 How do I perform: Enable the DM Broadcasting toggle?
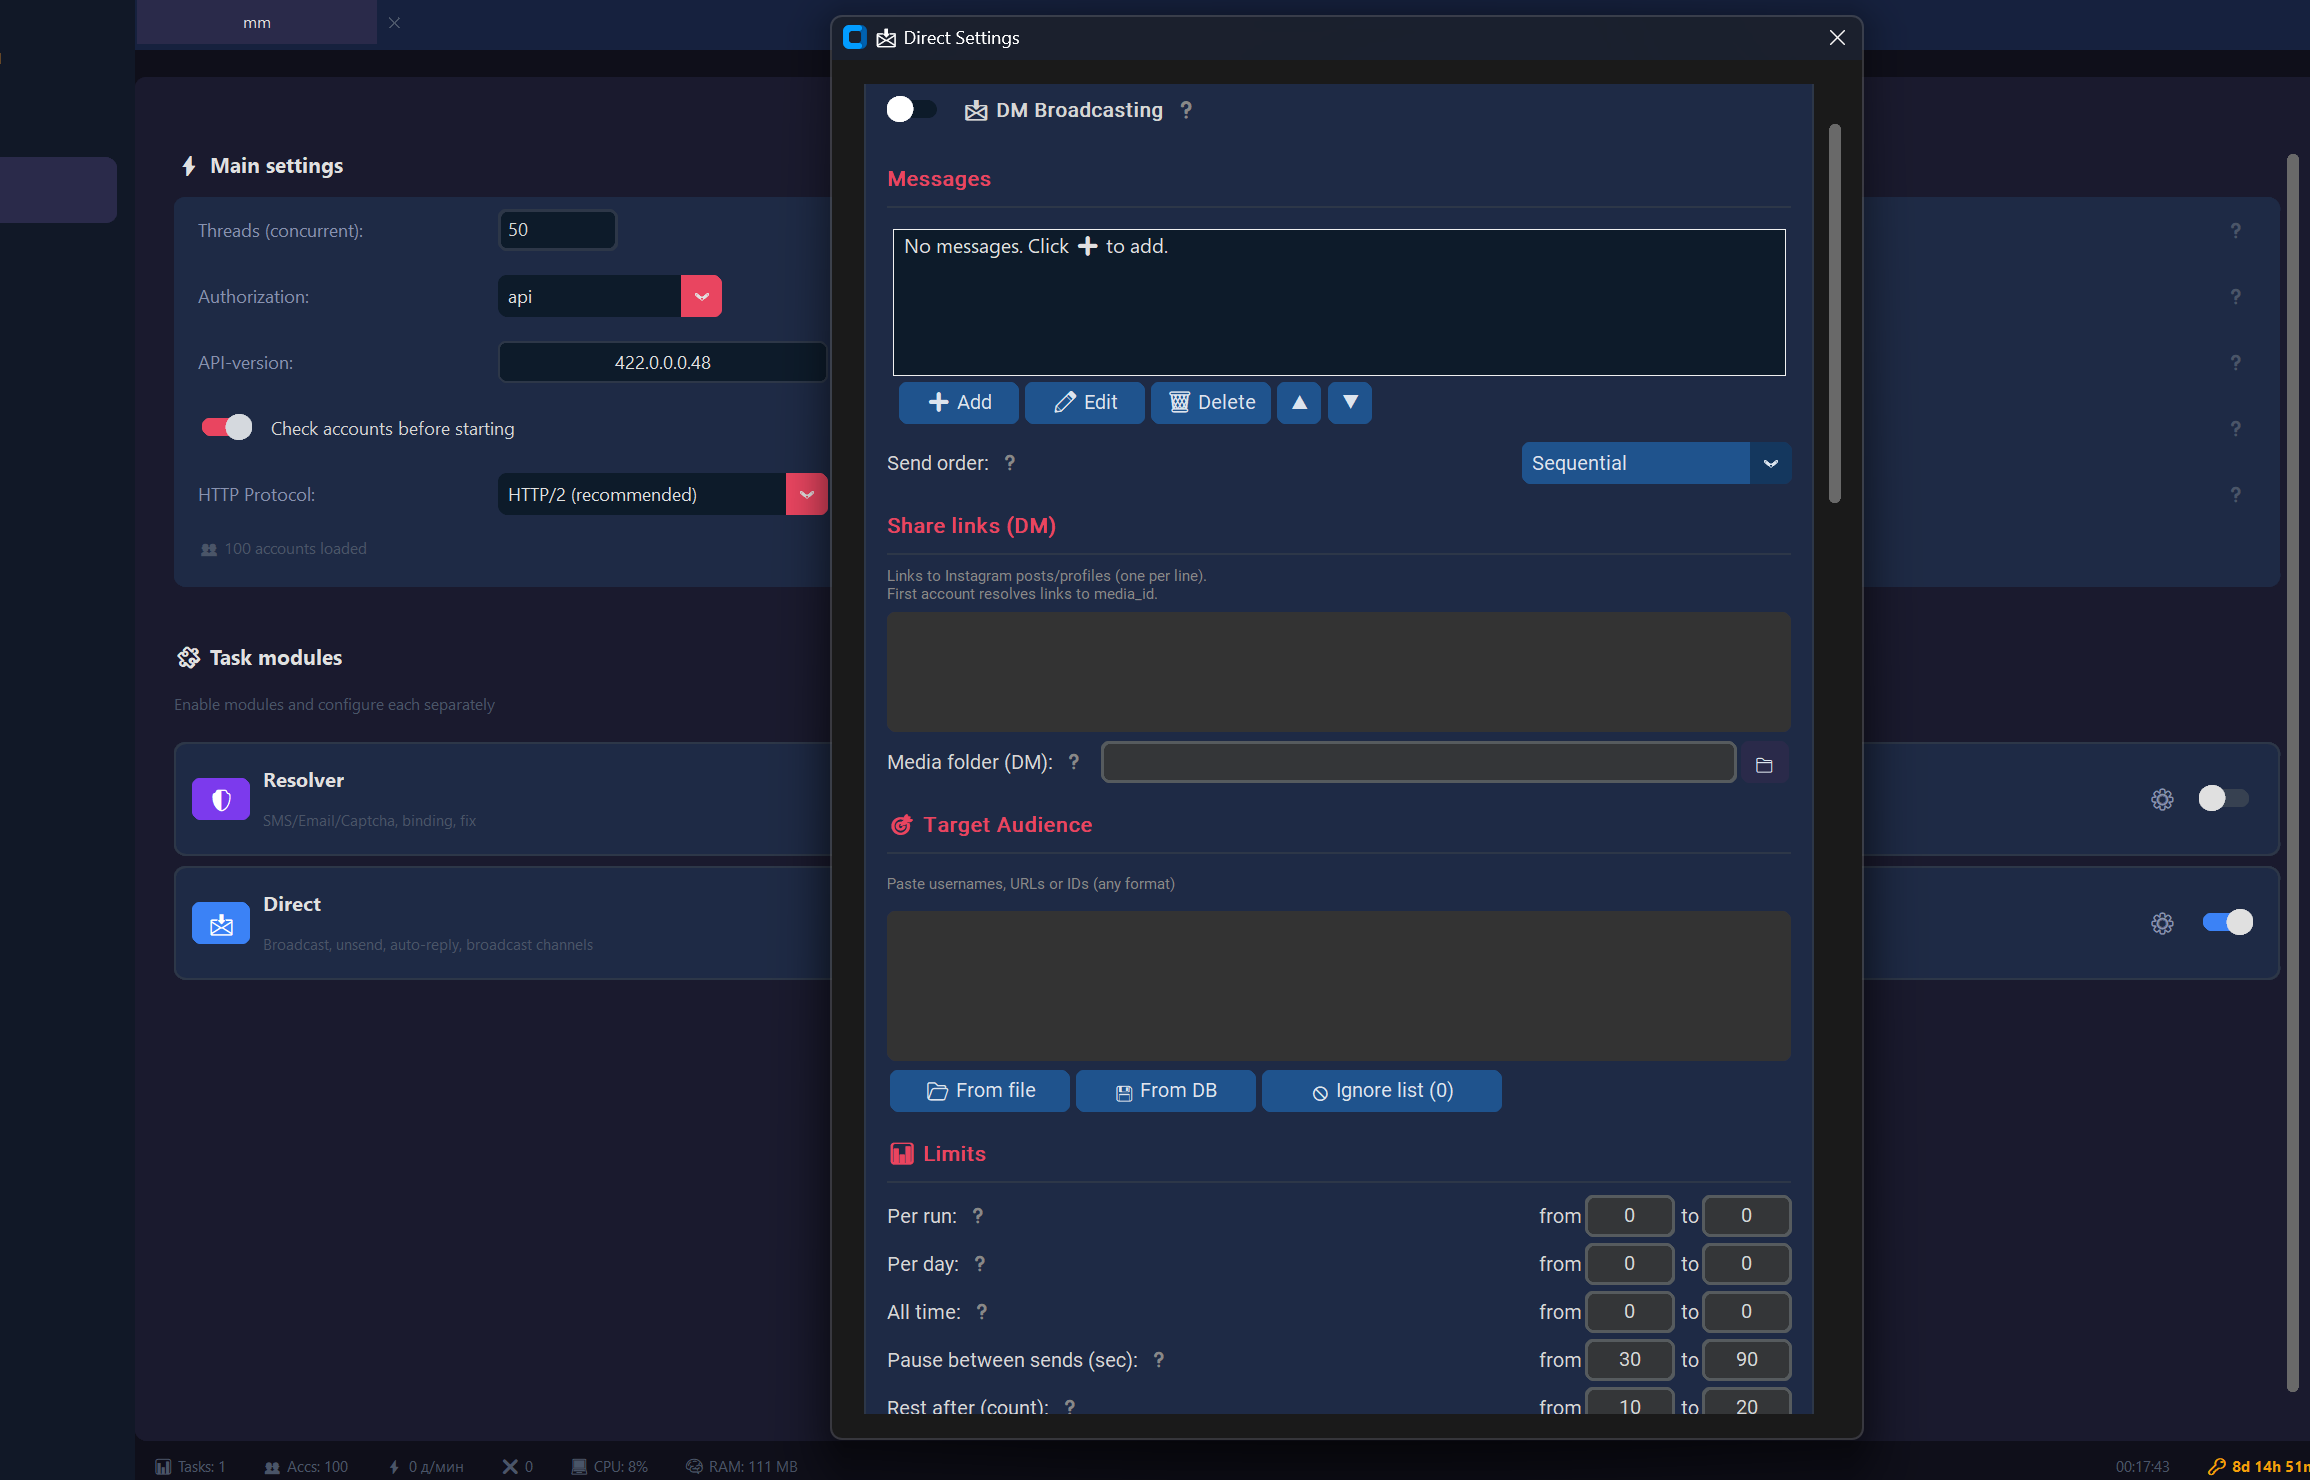pos(911,109)
